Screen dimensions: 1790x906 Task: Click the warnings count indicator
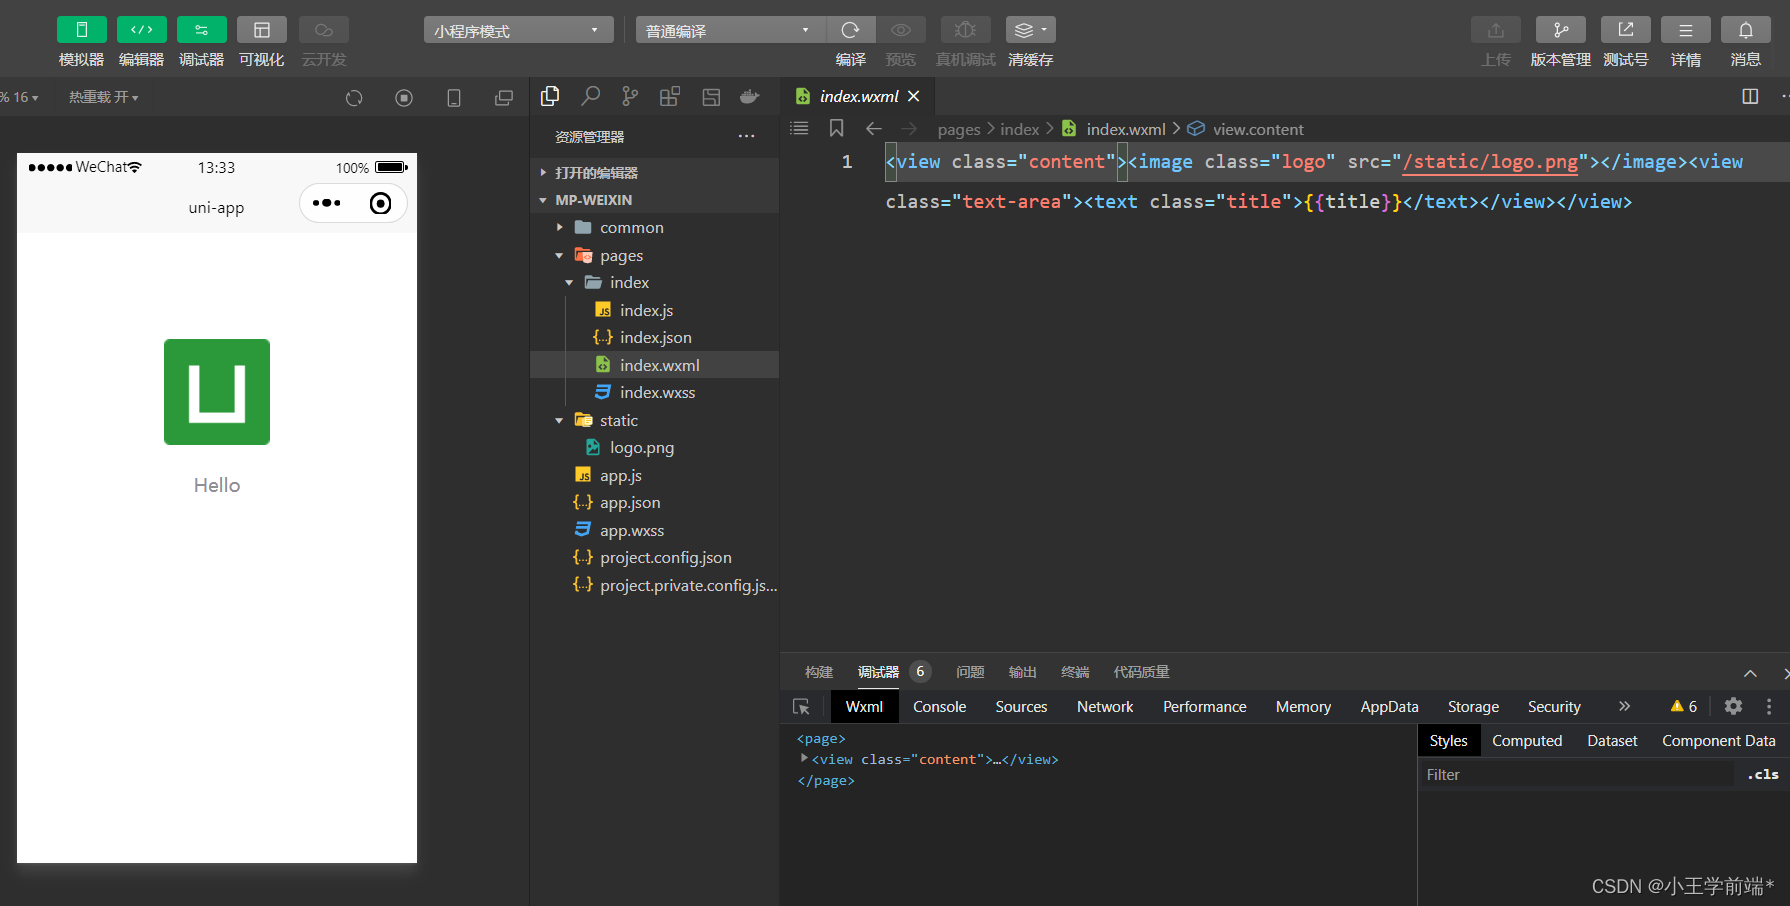(x=1684, y=706)
